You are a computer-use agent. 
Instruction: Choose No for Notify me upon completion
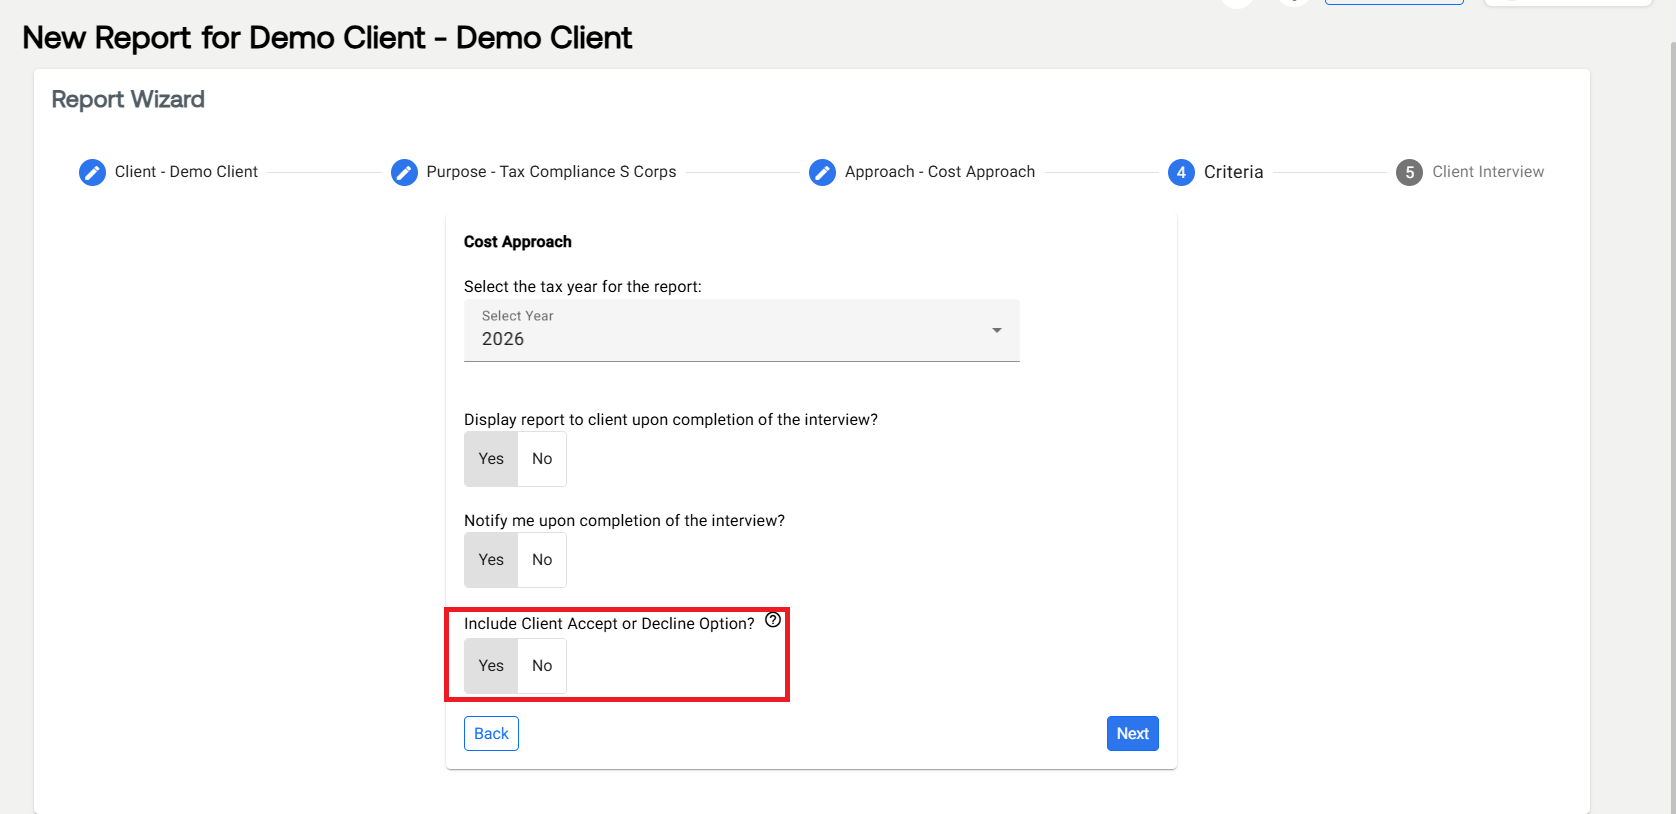542,560
